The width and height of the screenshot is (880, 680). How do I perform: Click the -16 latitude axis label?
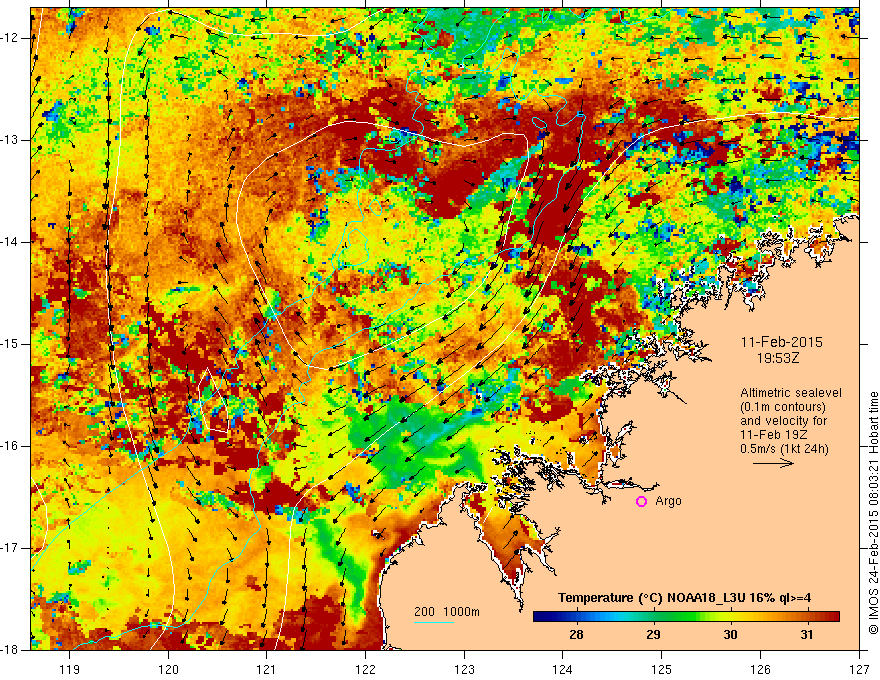coord(11,446)
